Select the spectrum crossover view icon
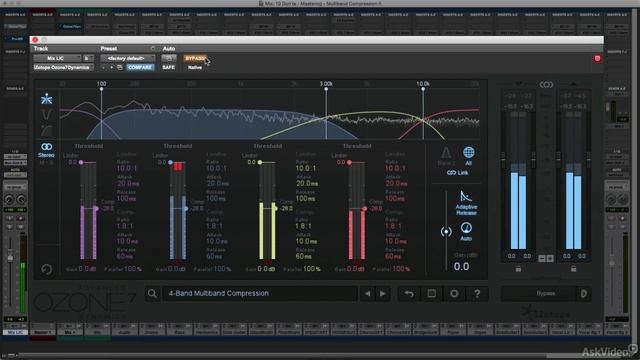This screenshot has height=360, width=640. coord(47,99)
